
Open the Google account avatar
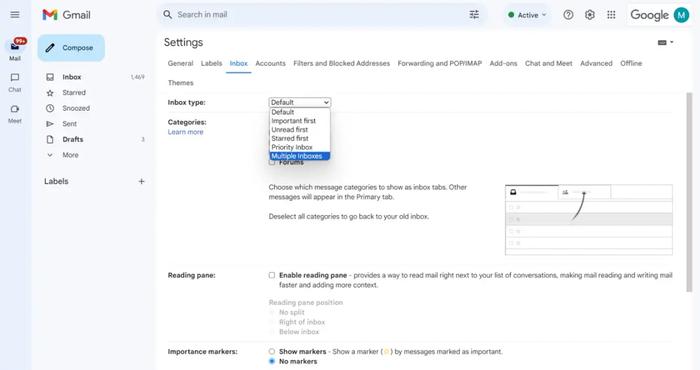(681, 15)
